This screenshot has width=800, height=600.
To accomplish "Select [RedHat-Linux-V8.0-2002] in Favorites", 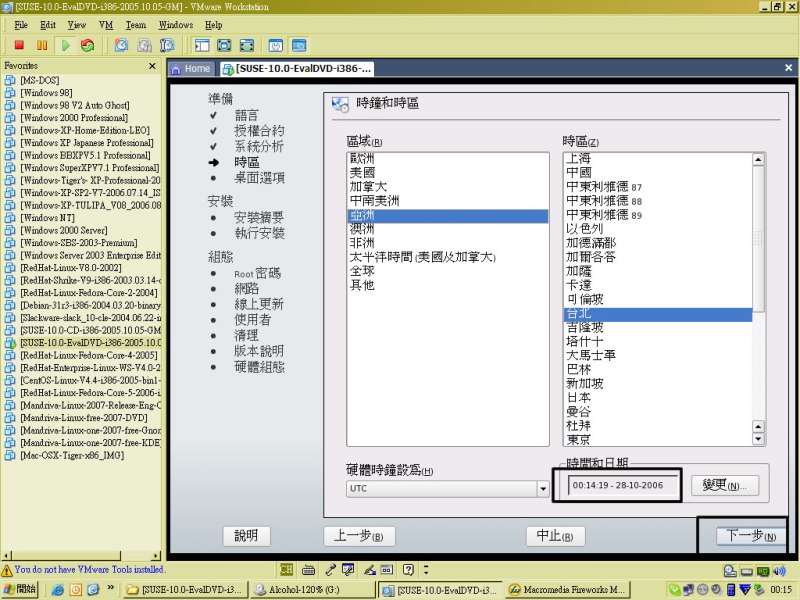I will point(70,268).
